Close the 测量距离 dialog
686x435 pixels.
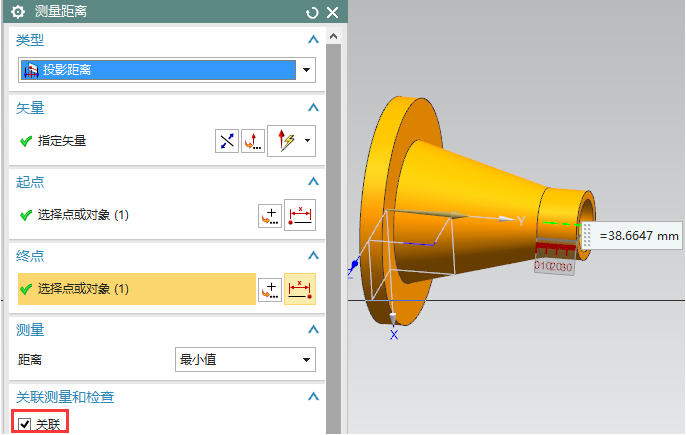tap(332, 12)
